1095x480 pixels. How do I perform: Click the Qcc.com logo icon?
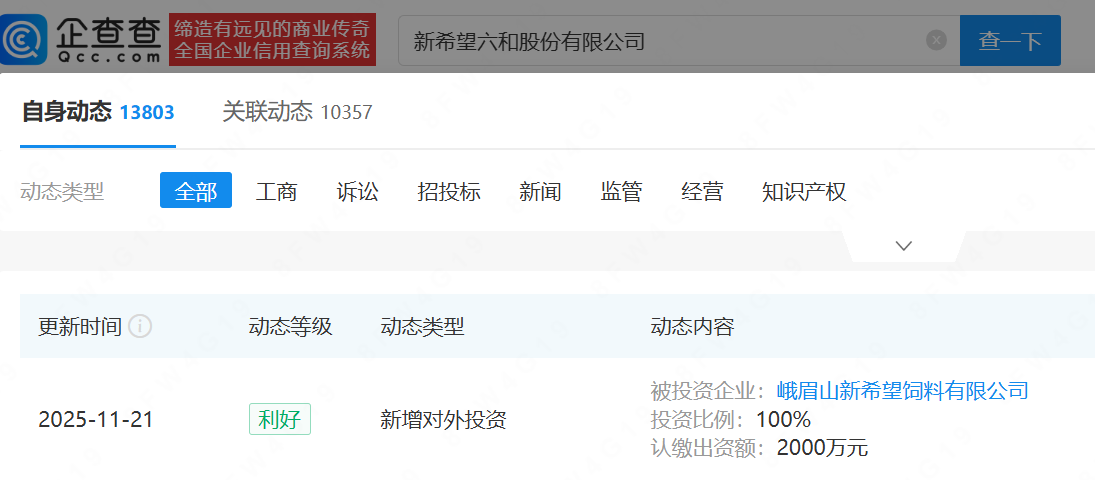pyautogui.click(x=24, y=40)
